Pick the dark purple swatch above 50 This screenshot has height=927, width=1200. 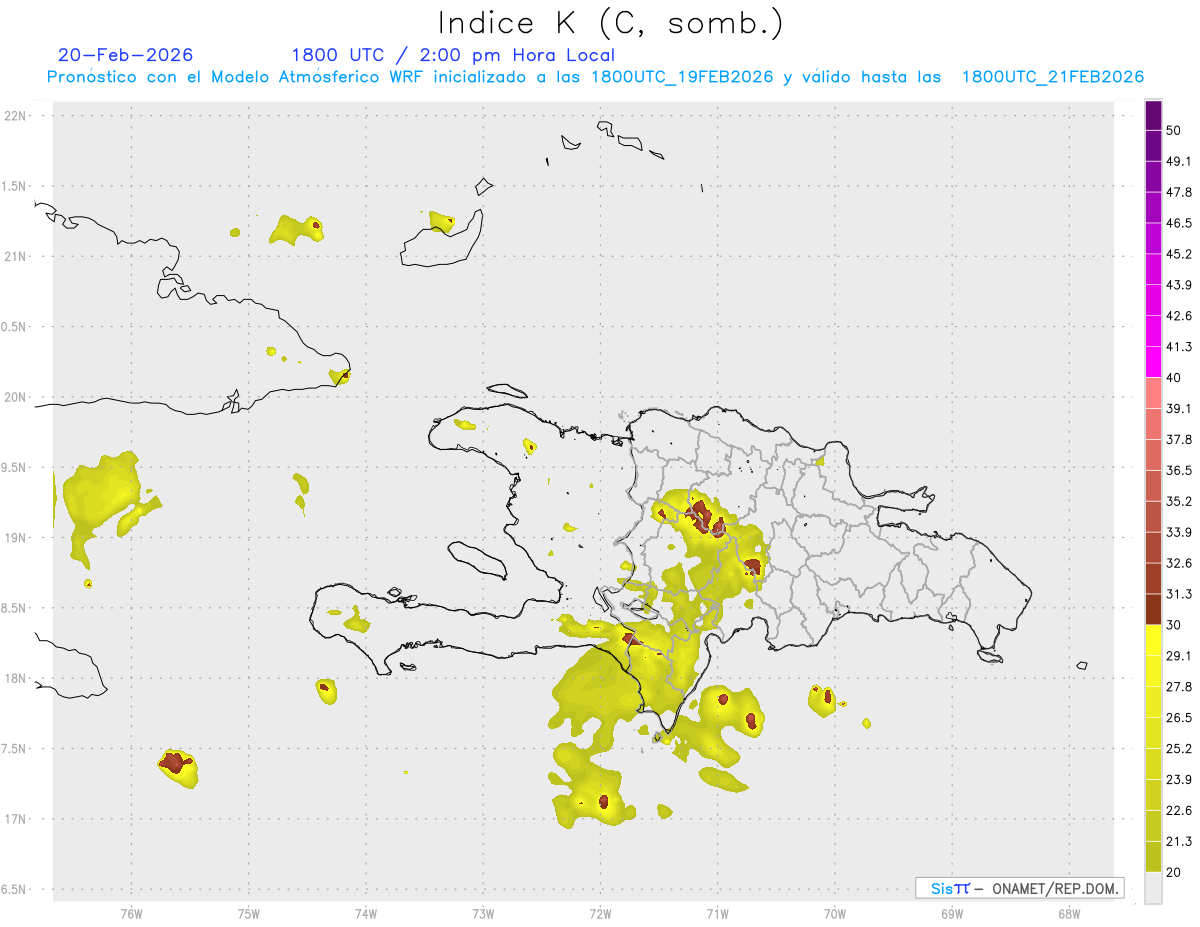point(1153,115)
